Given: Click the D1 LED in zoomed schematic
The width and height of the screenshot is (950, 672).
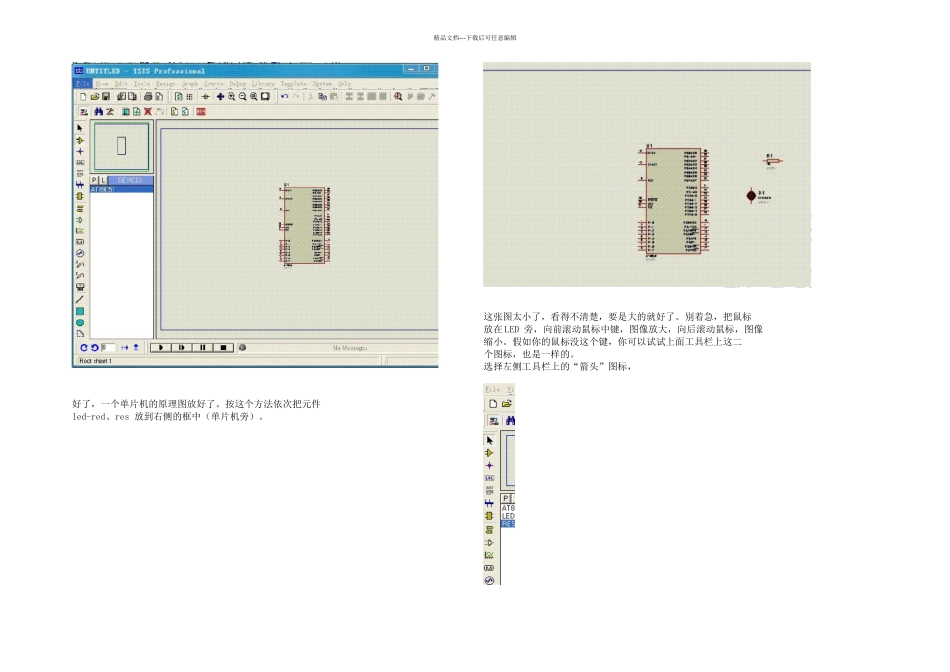Looking at the screenshot, I should coord(752,196).
